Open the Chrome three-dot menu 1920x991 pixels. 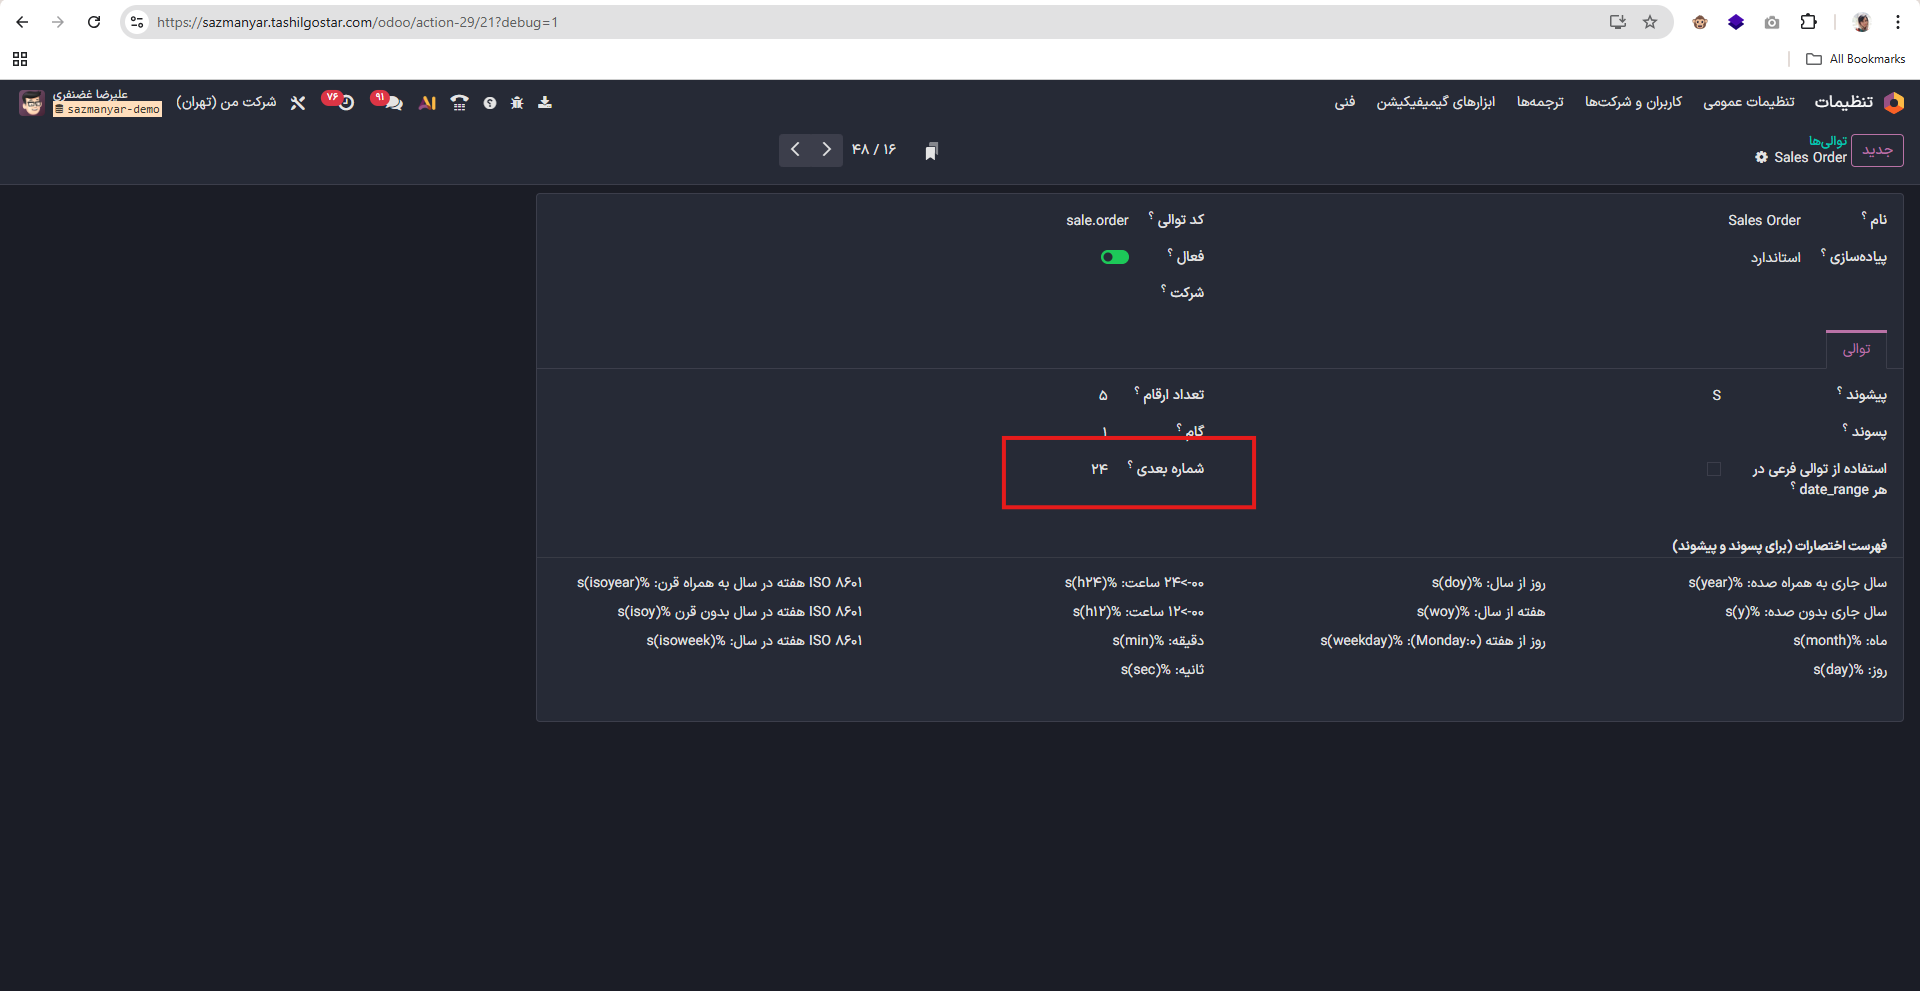tap(1897, 22)
